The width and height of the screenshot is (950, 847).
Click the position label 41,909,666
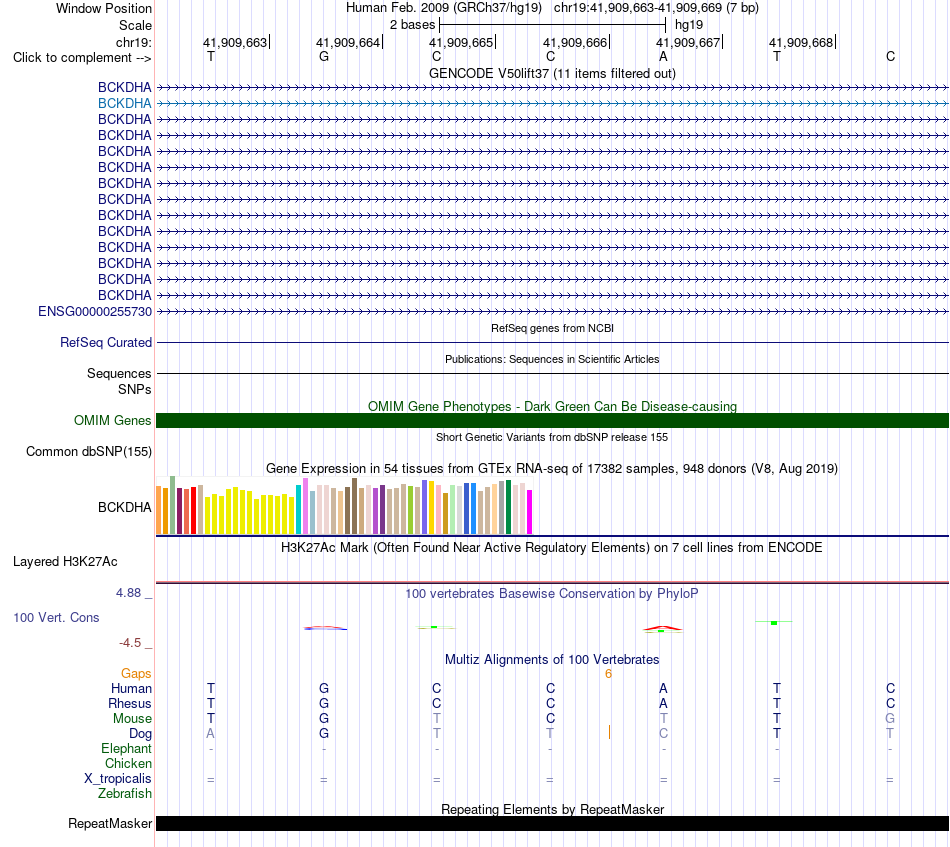575,42
